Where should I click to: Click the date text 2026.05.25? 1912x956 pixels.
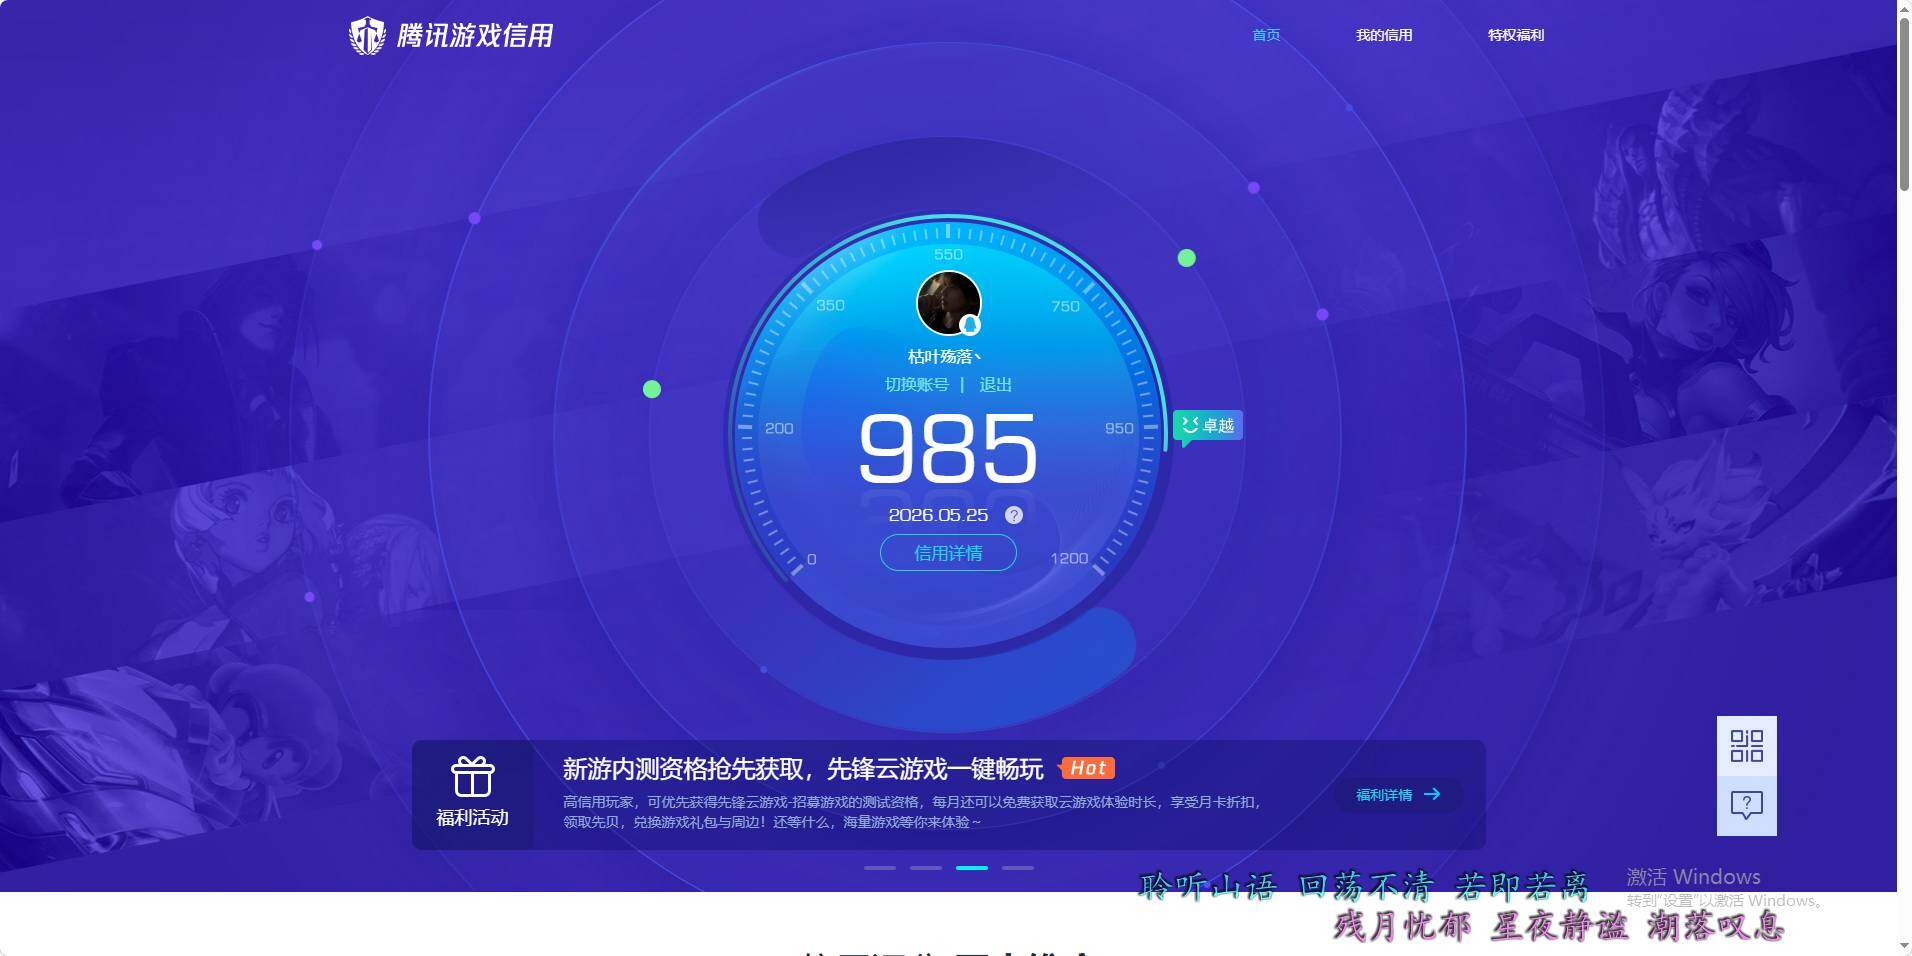click(938, 515)
